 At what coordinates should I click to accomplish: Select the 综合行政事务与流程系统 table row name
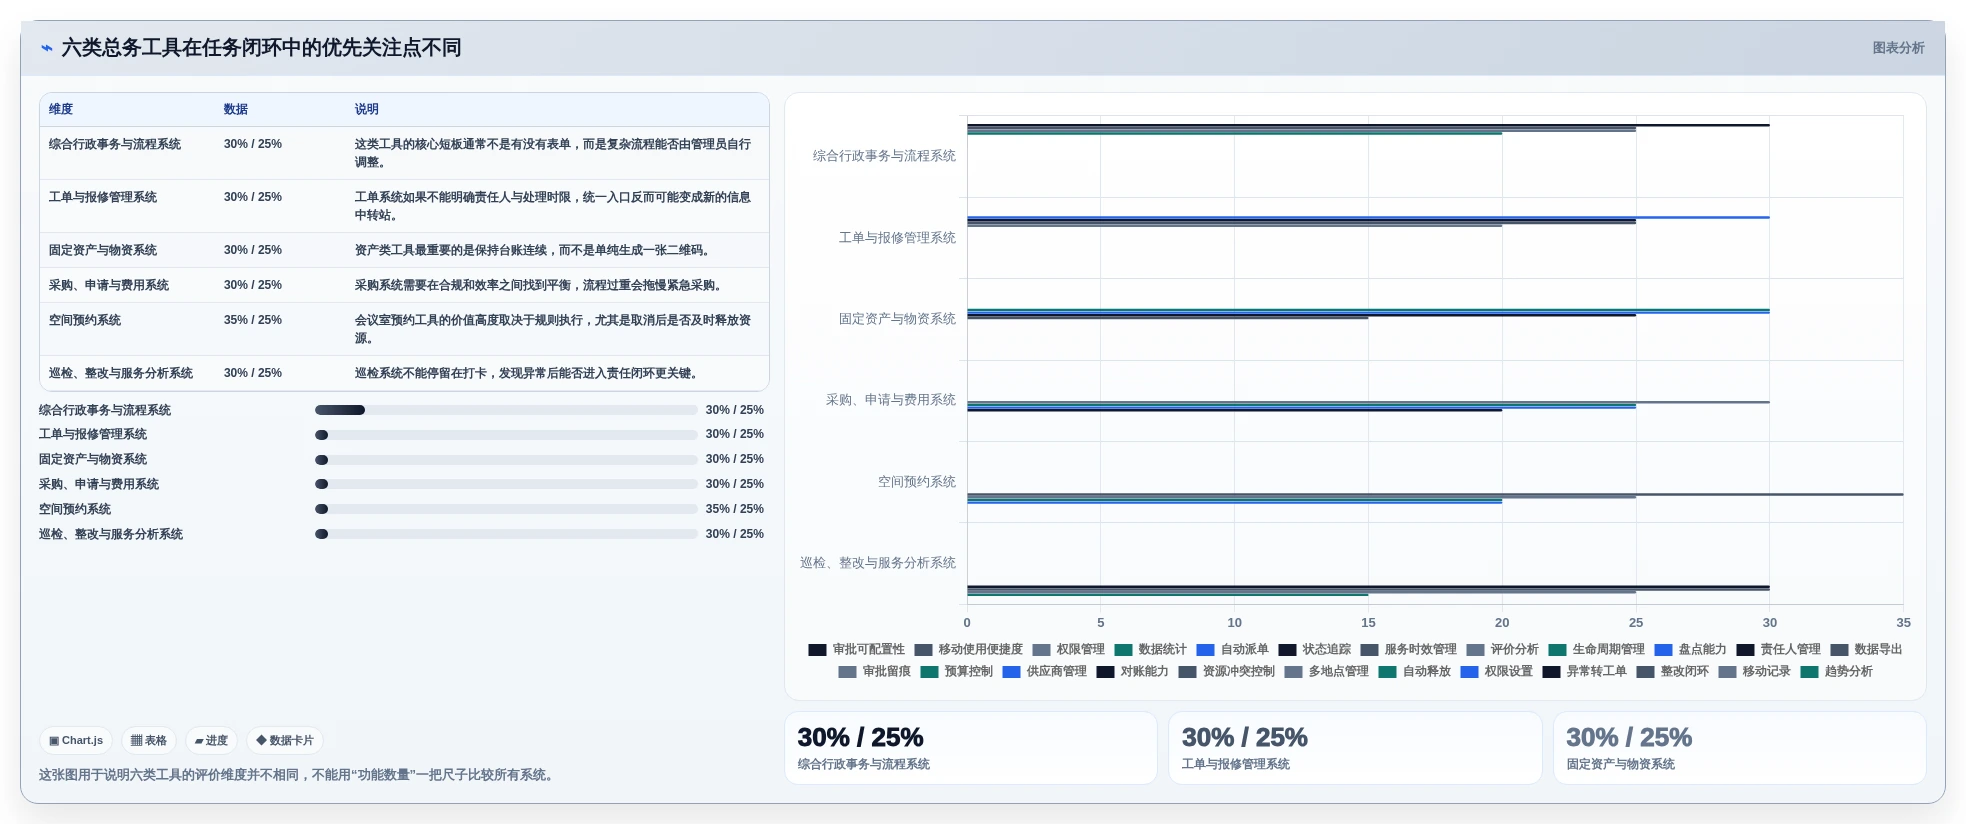(115, 144)
